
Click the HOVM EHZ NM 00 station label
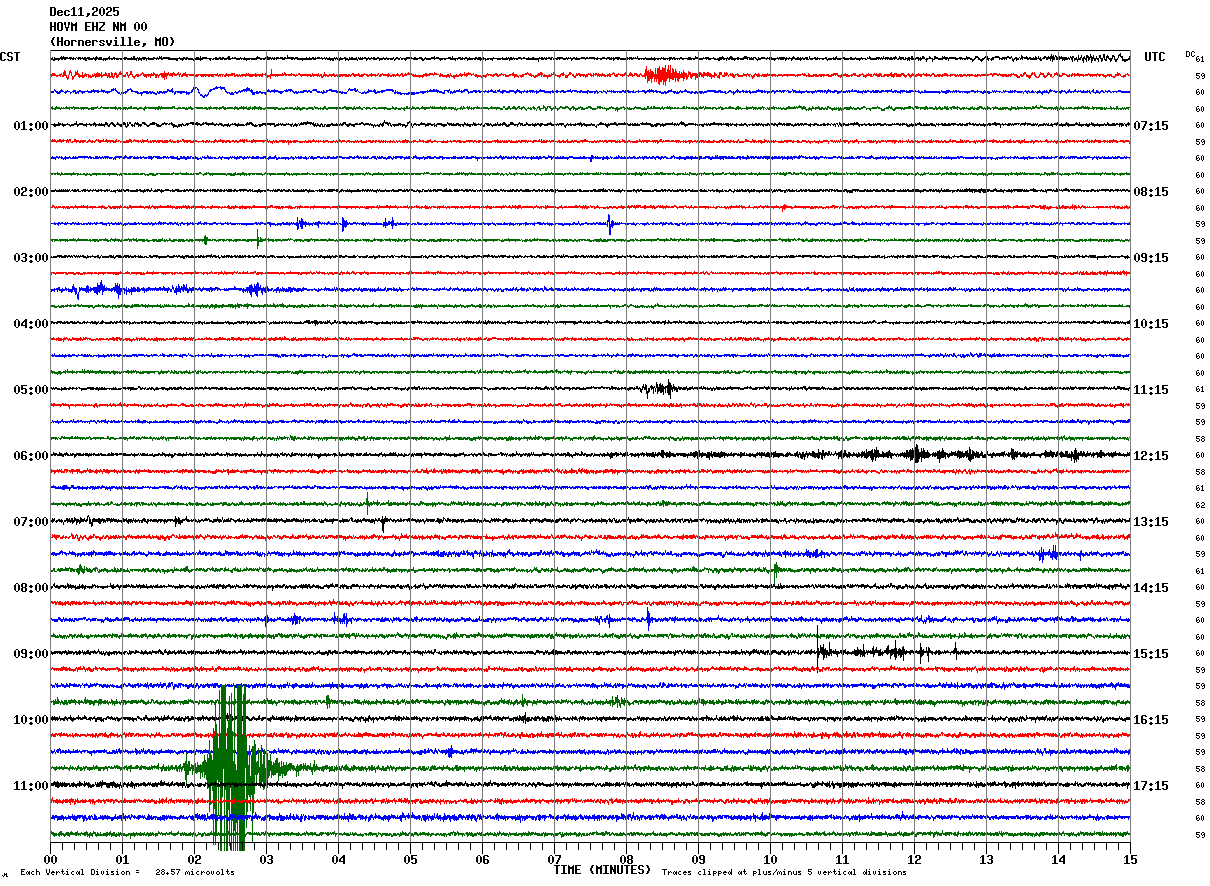pos(98,27)
